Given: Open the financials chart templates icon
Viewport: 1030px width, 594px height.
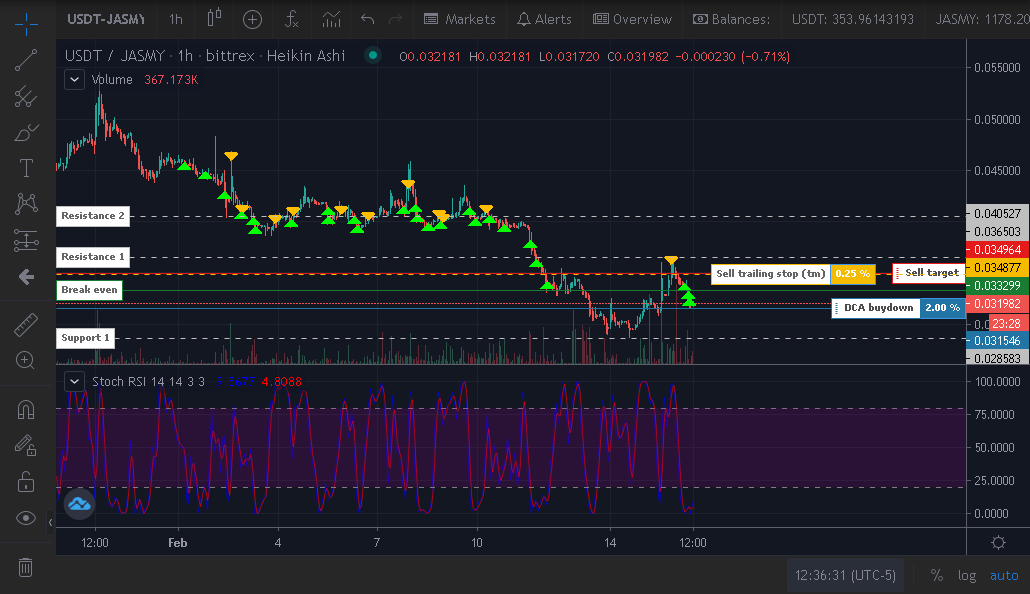Looking at the screenshot, I should coord(331,19).
